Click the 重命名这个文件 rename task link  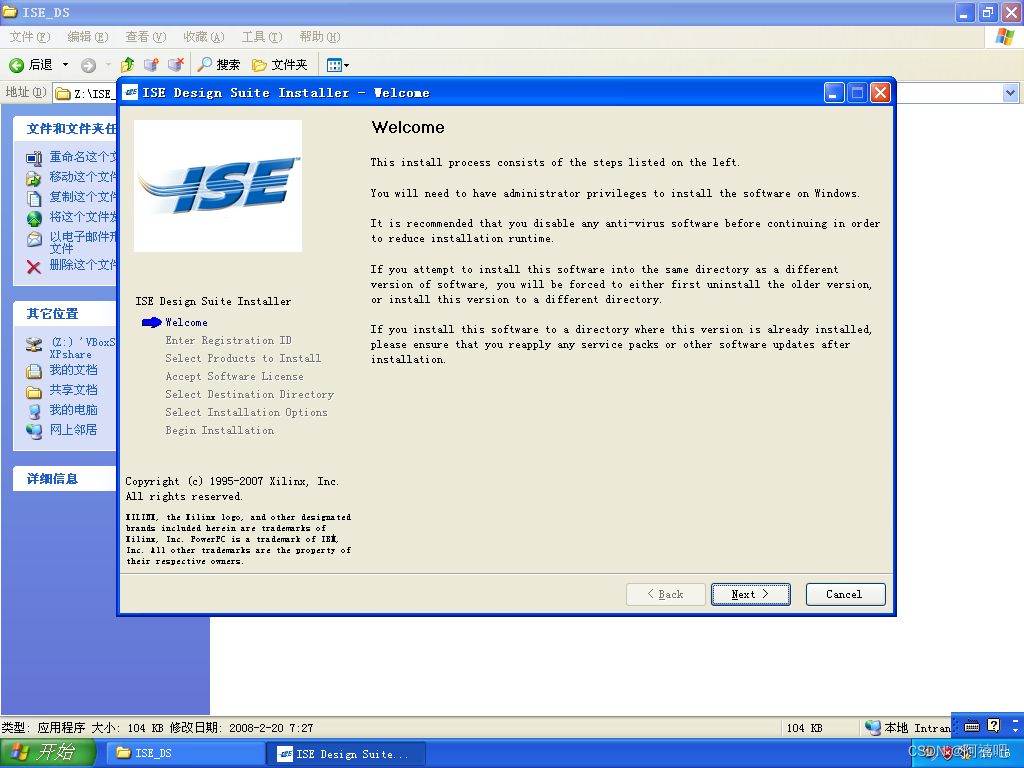(83, 157)
